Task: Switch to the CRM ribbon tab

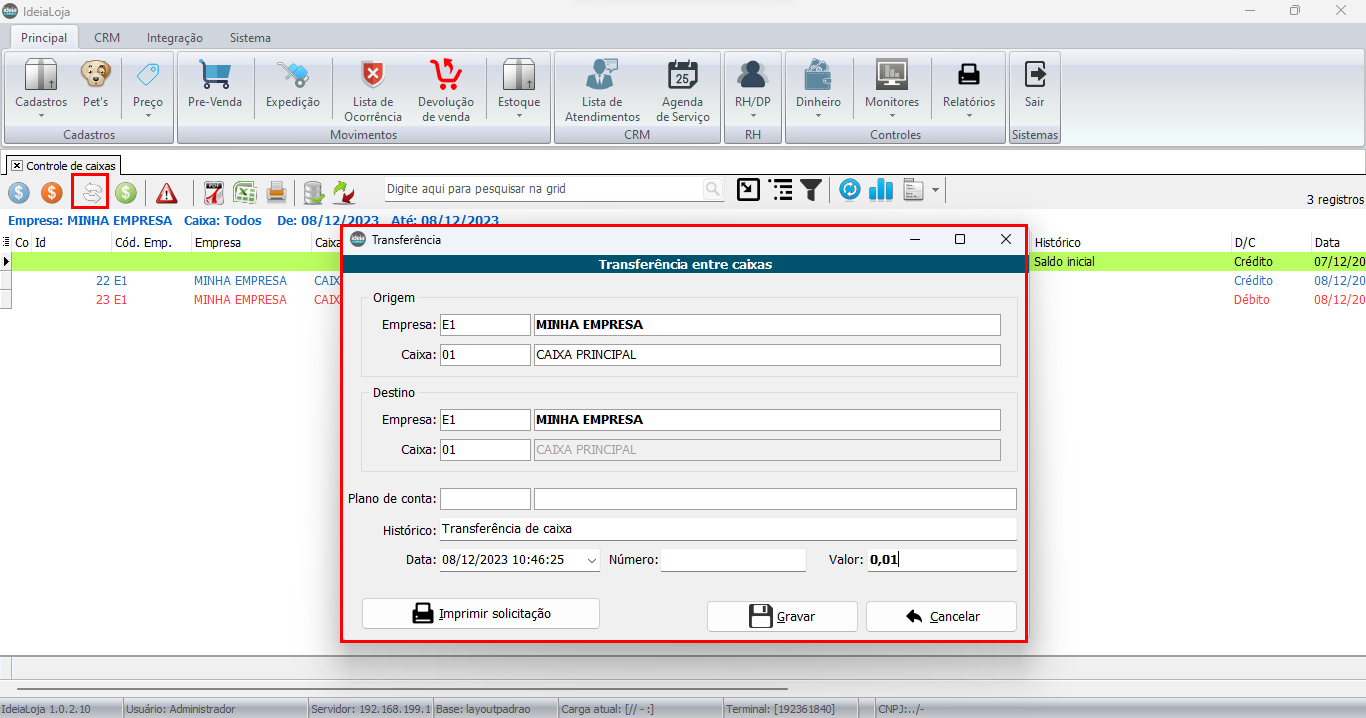Action: click(x=107, y=38)
